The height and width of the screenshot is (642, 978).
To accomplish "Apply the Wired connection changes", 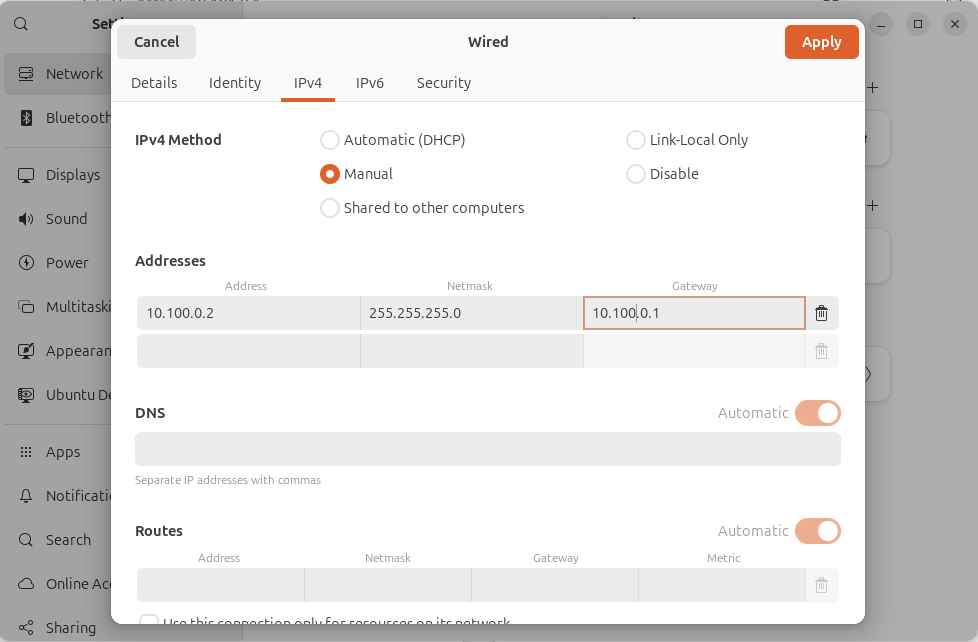I will [x=821, y=42].
